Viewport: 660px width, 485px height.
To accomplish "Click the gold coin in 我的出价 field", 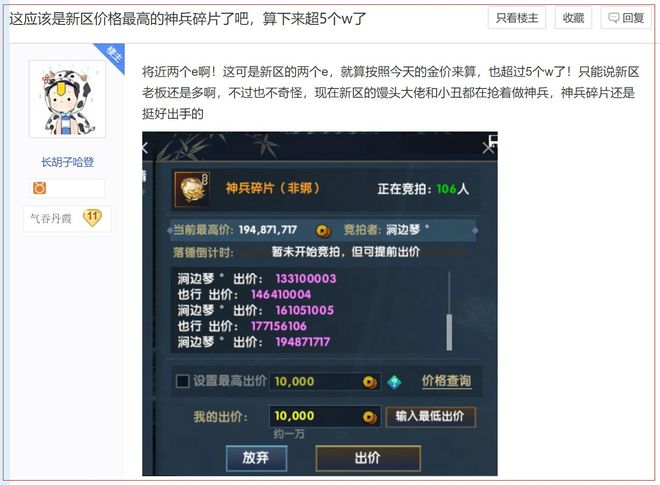I will (370, 417).
